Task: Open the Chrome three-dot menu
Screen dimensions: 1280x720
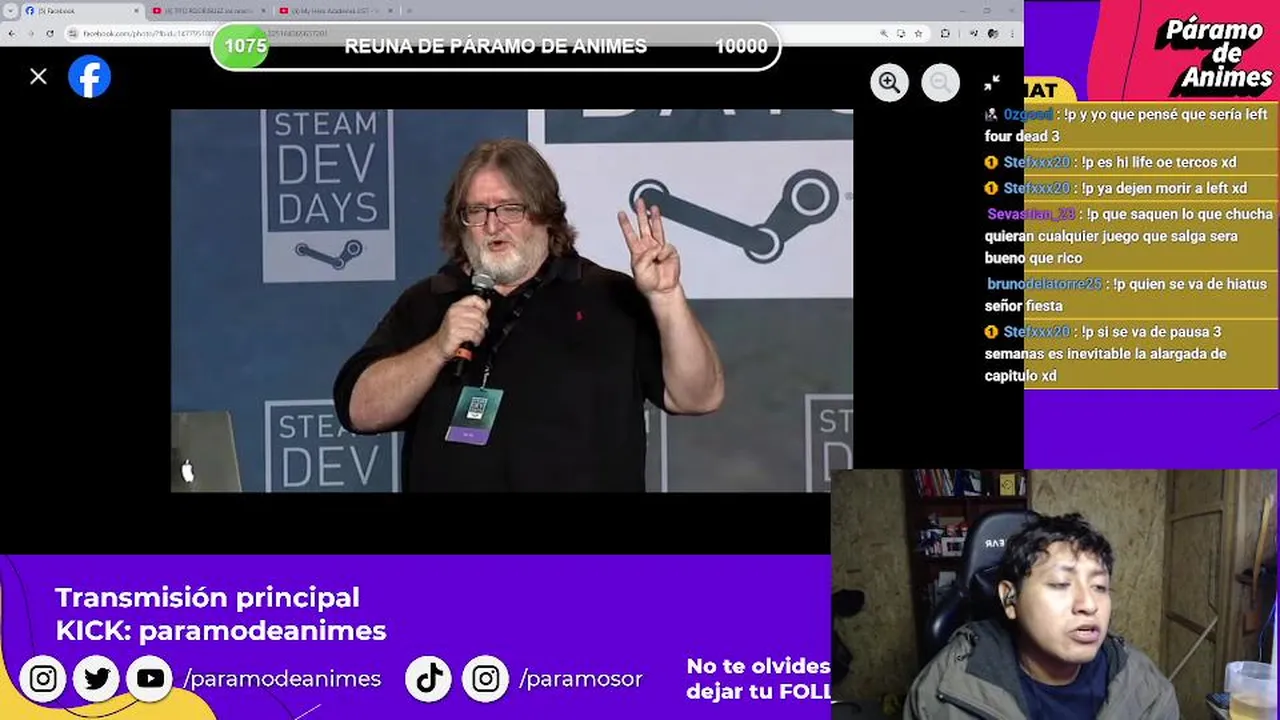Action: pyautogui.click(x=1013, y=33)
